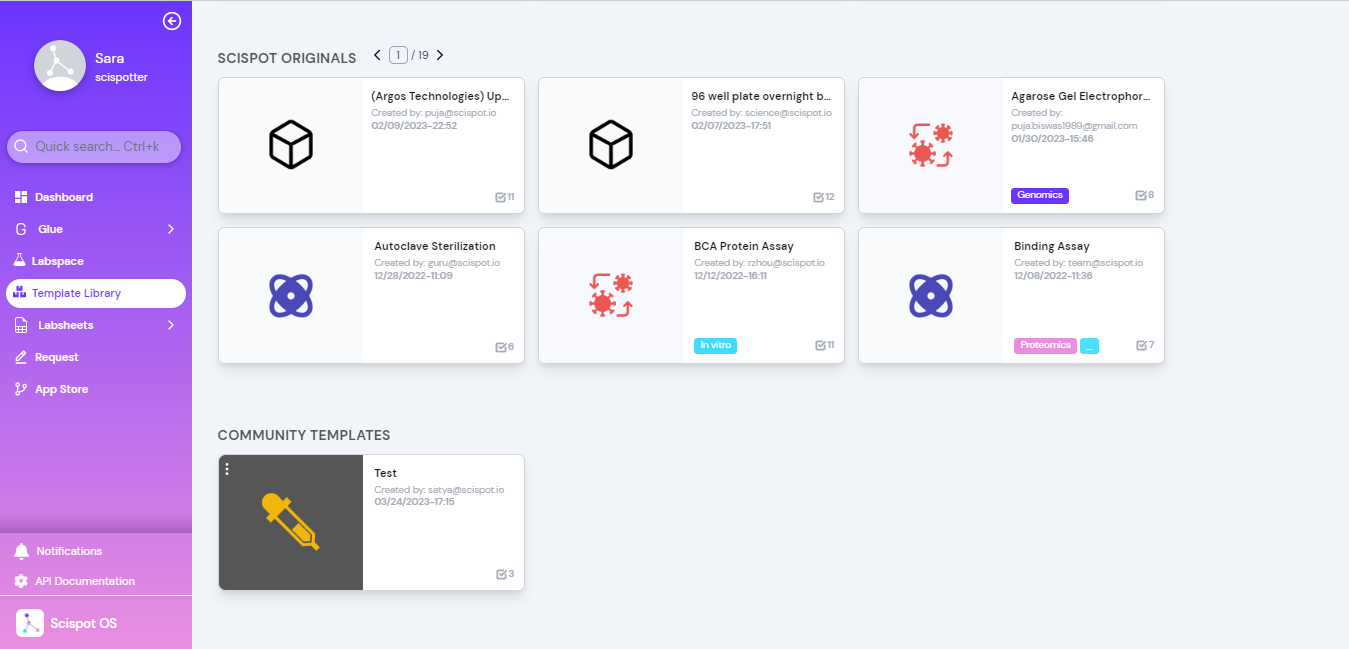Click the back arrow to collapse the sidebar
Screen dimensions: 1349x649
point(171,20)
